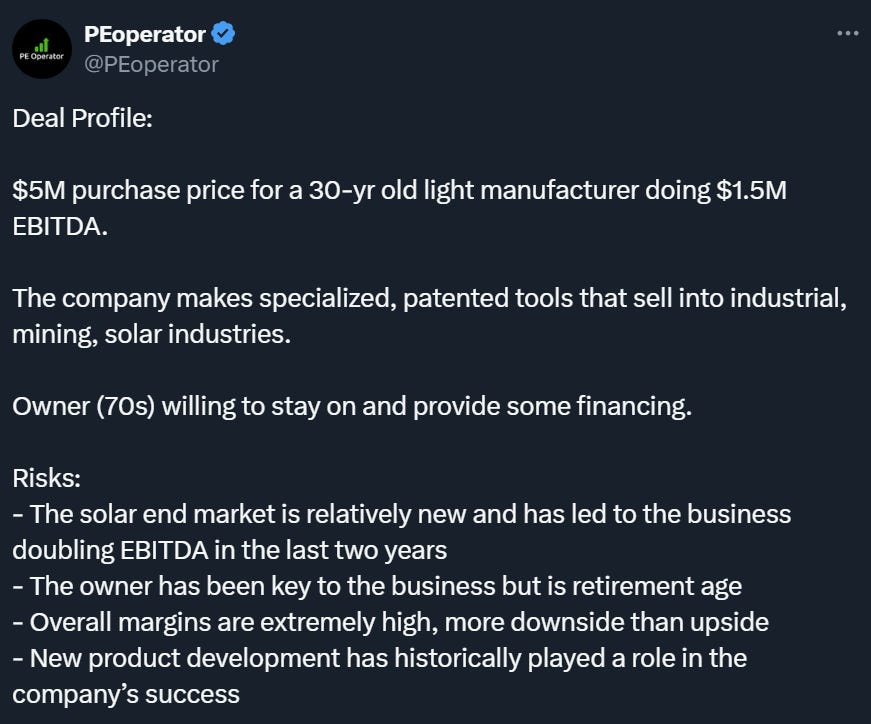Click the "solar end market" risk bullet

pos(402,514)
